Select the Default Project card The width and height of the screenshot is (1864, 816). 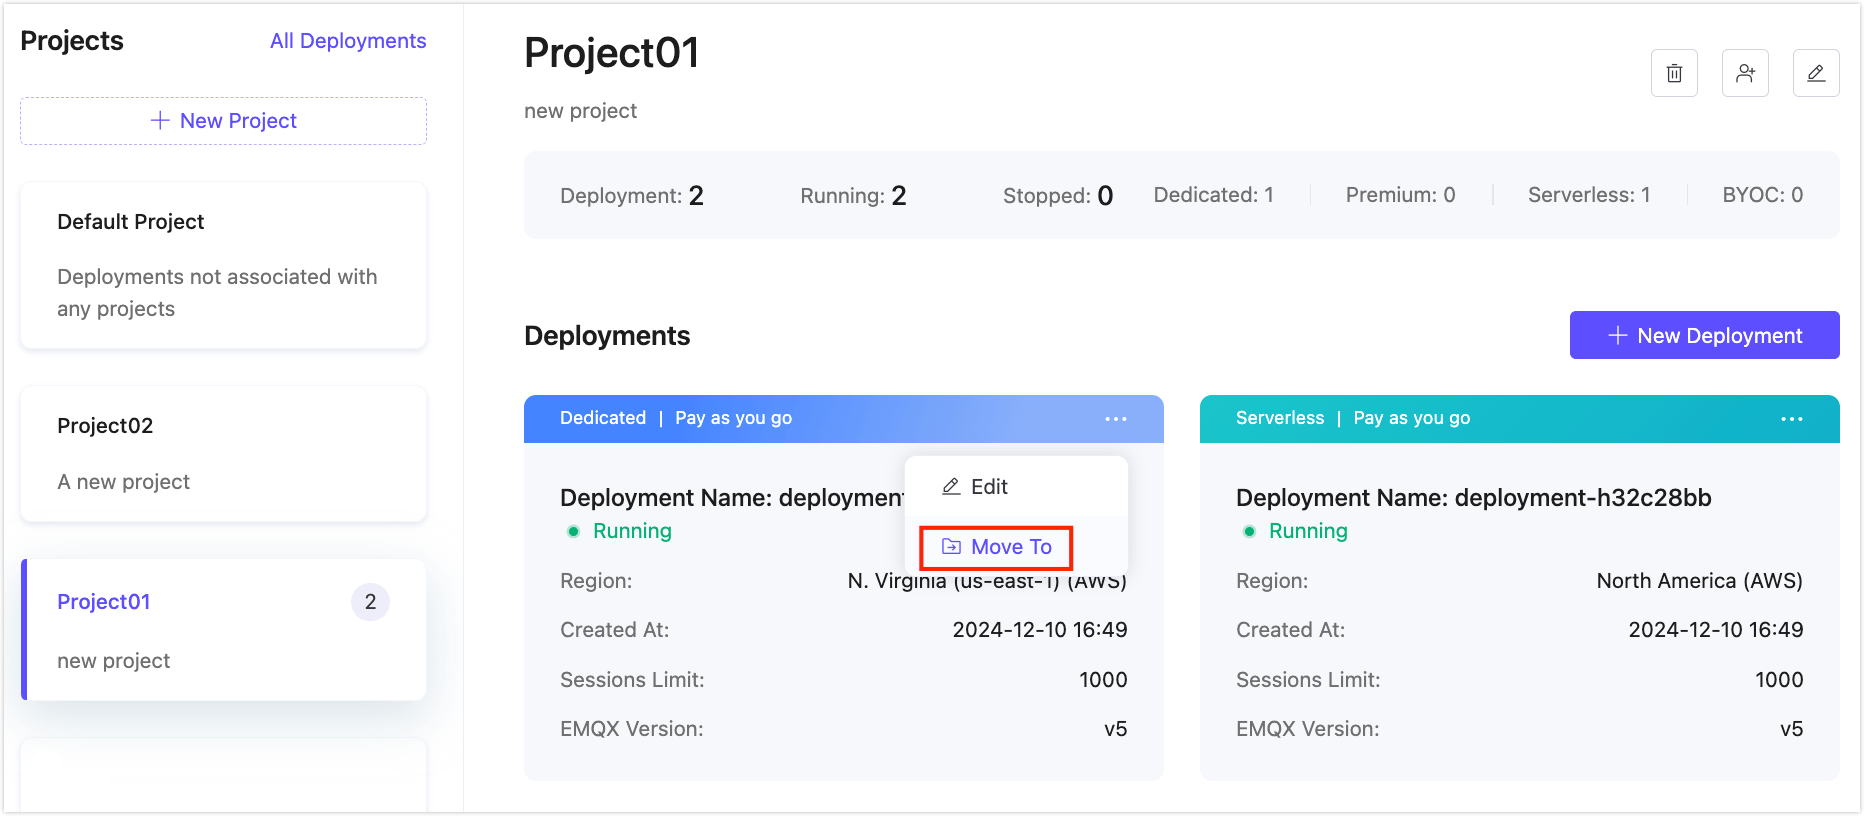click(223, 265)
